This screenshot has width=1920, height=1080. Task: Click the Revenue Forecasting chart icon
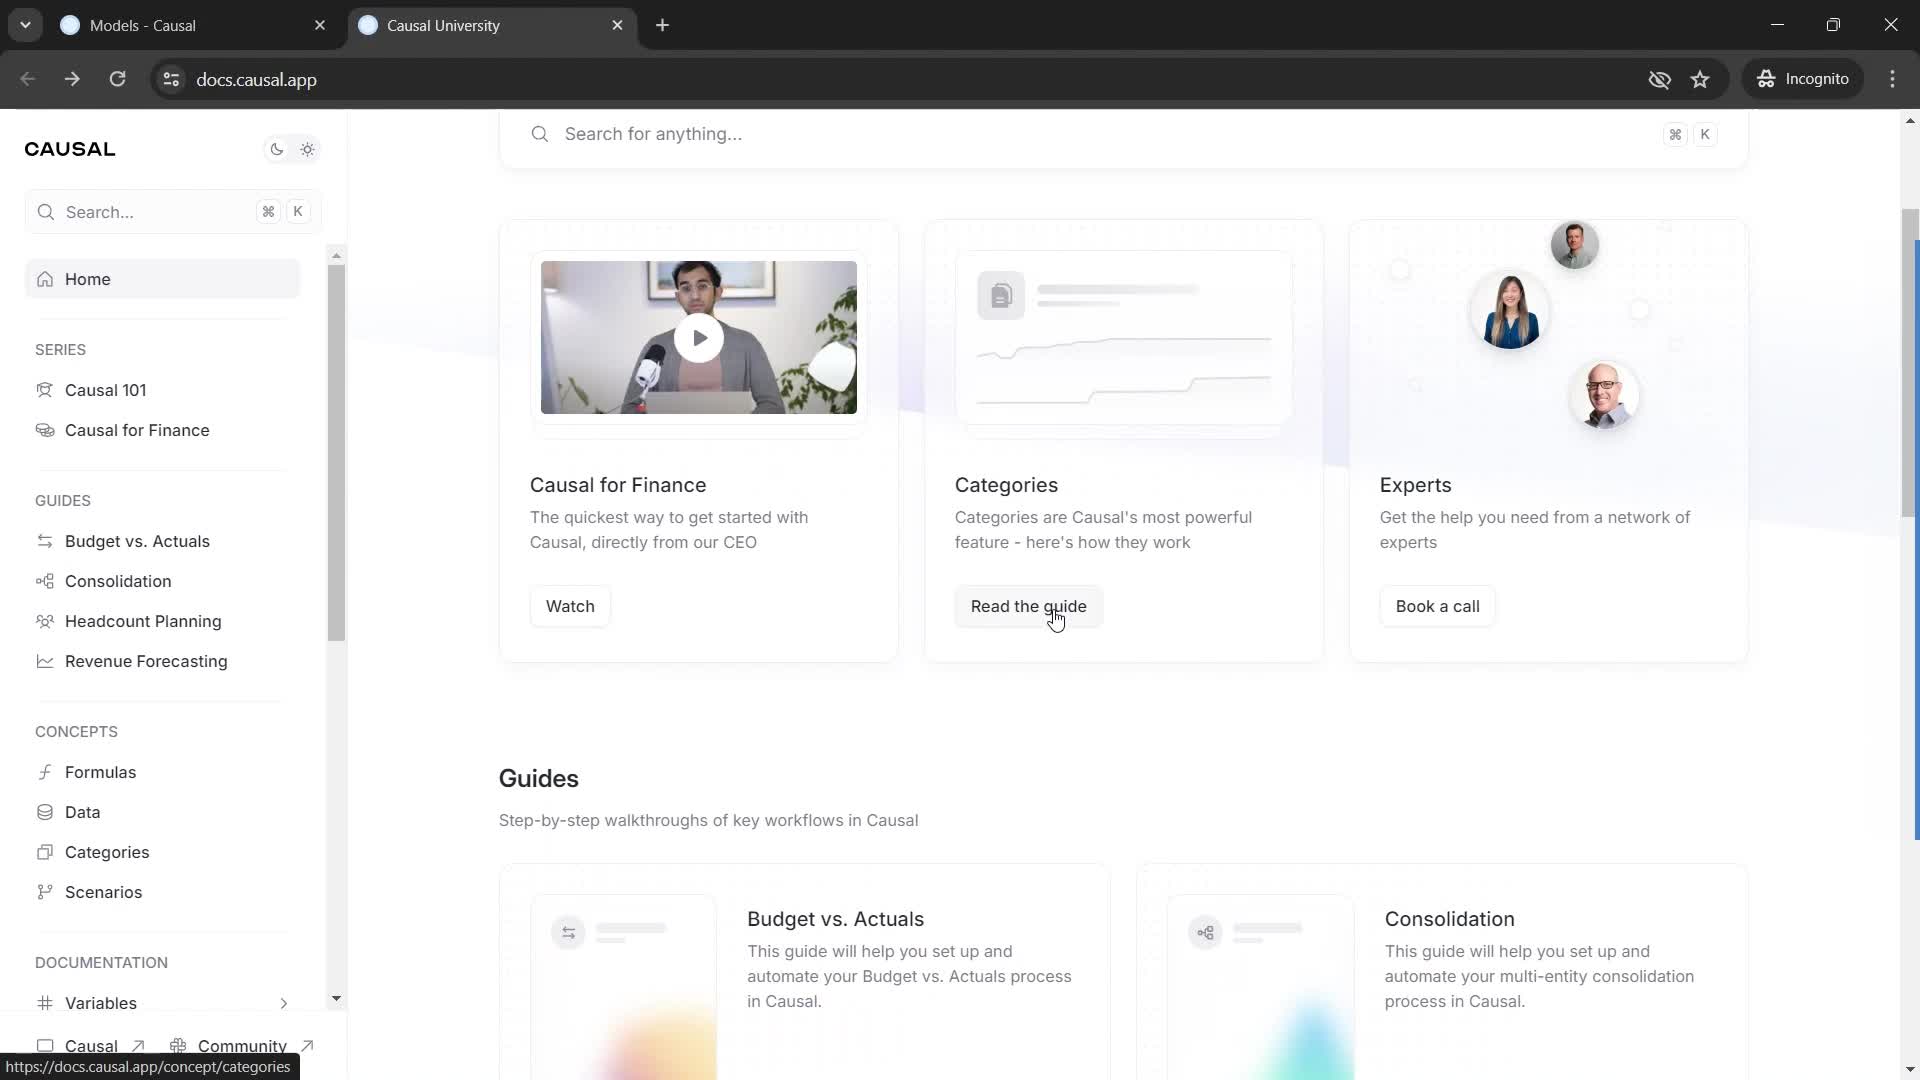point(45,661)
